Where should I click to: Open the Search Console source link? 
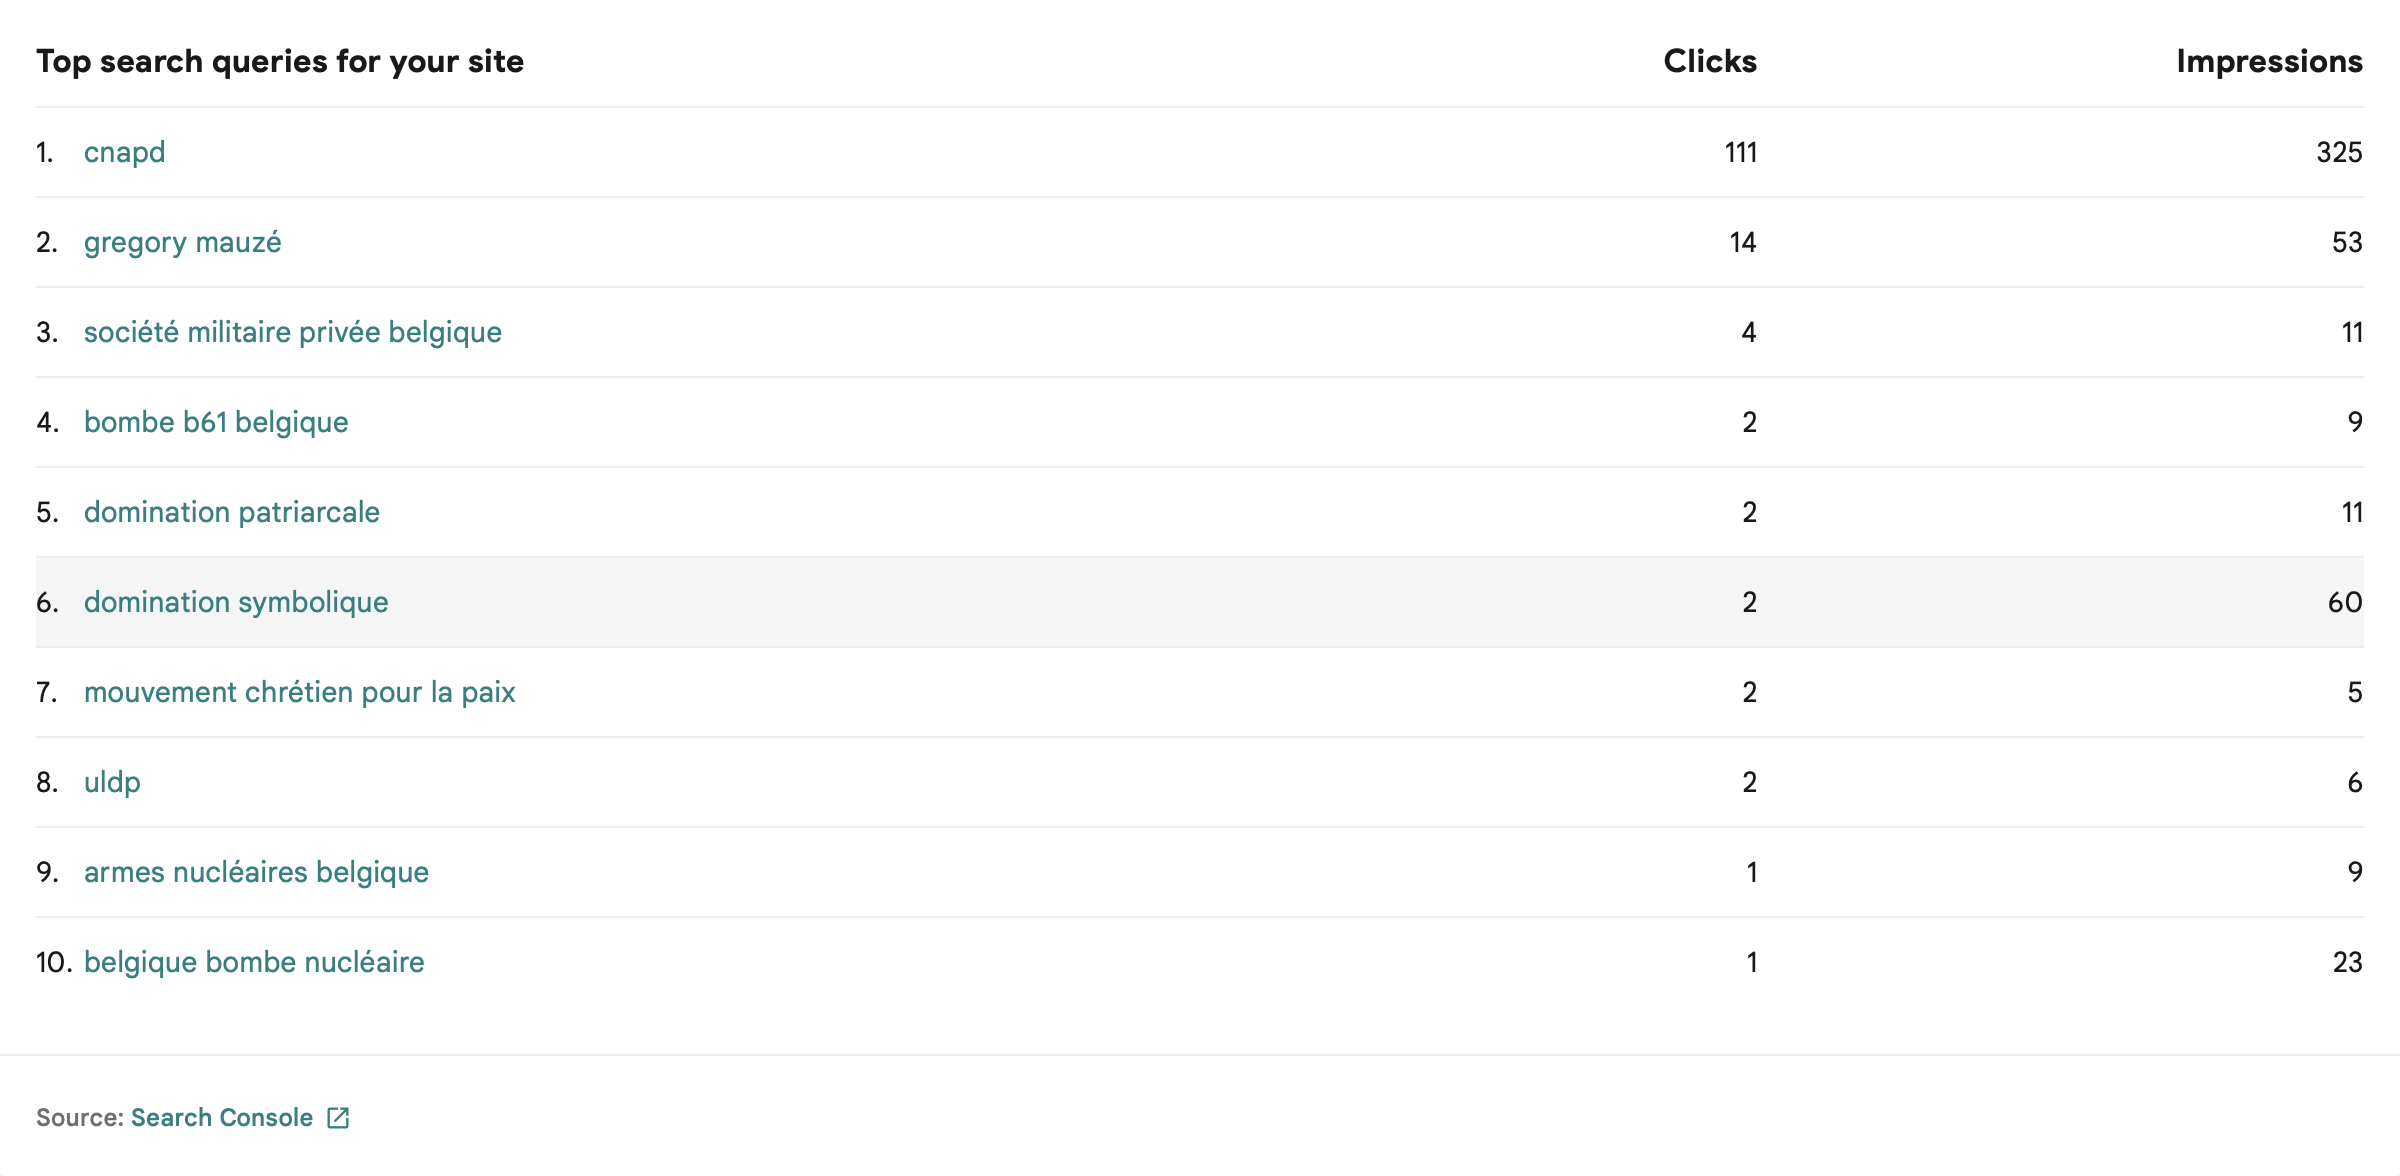222,1118
